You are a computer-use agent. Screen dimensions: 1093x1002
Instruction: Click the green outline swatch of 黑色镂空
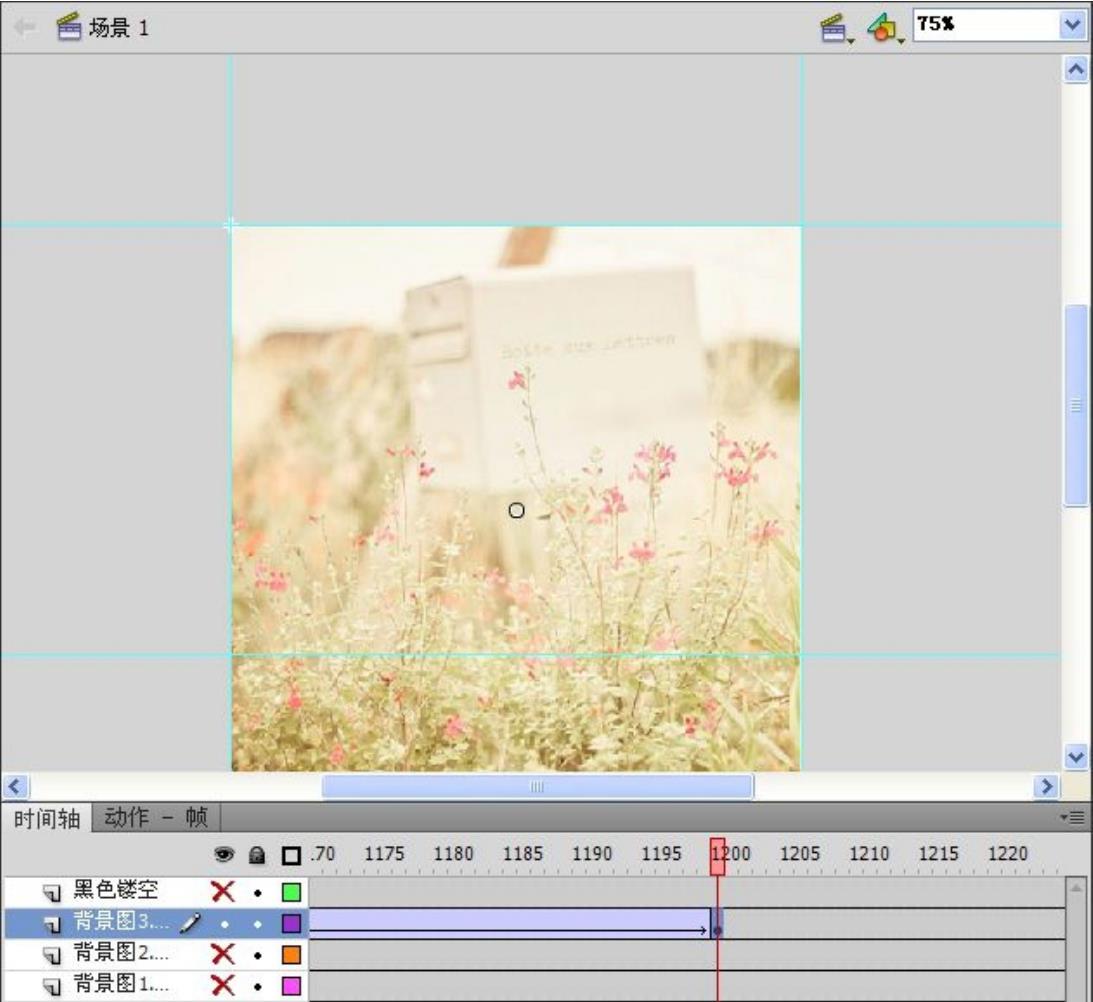click(x=292, y=891)
